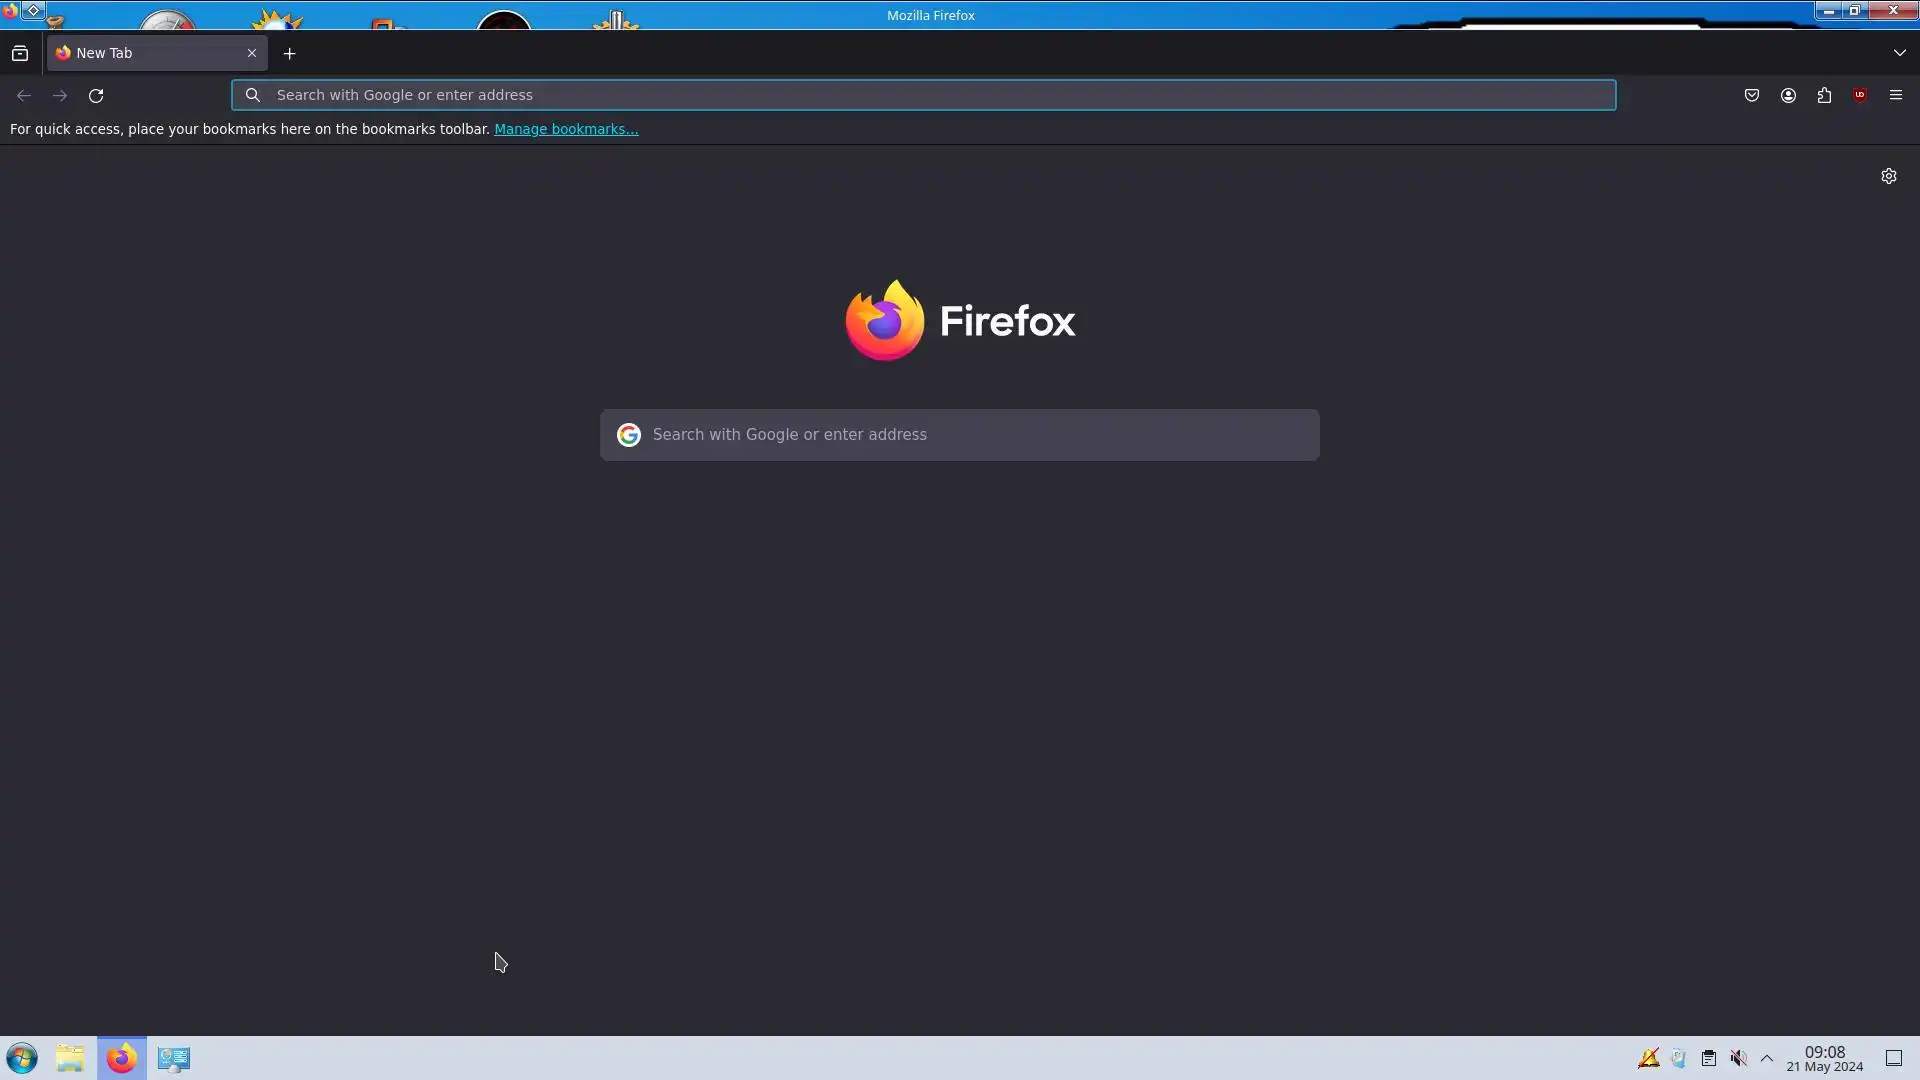Open the recent browsing Firefox View icon

tap(20, 53)
